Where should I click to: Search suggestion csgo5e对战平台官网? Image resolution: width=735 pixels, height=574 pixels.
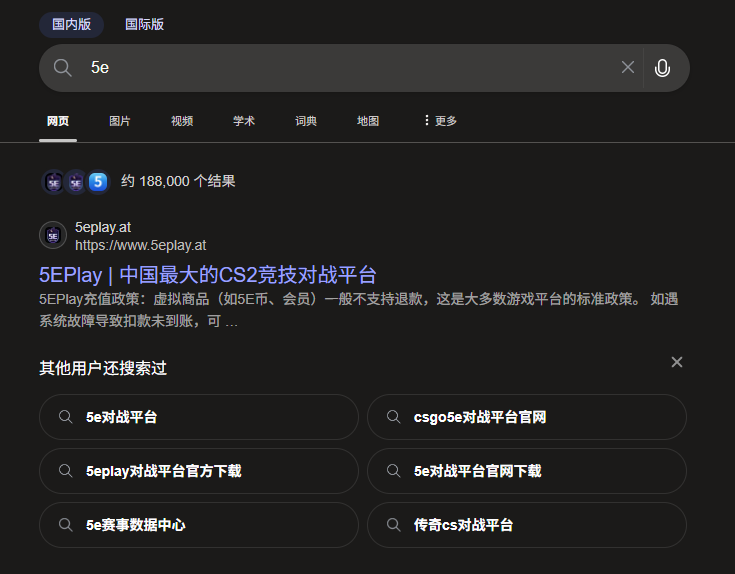click(x=527, y=417)
